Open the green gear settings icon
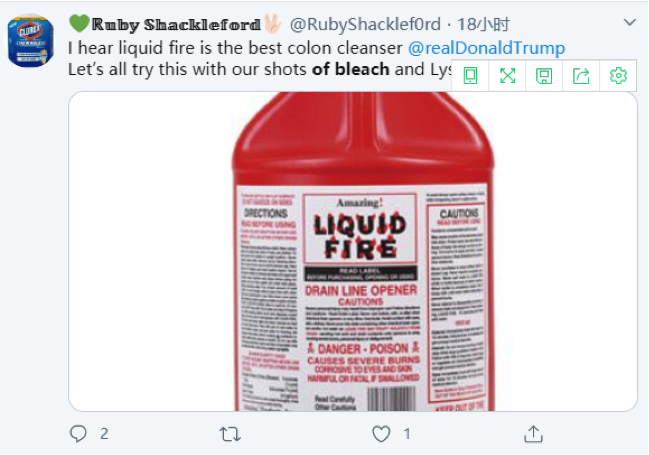This screenshot has height=455, width=649. [618, 76]
